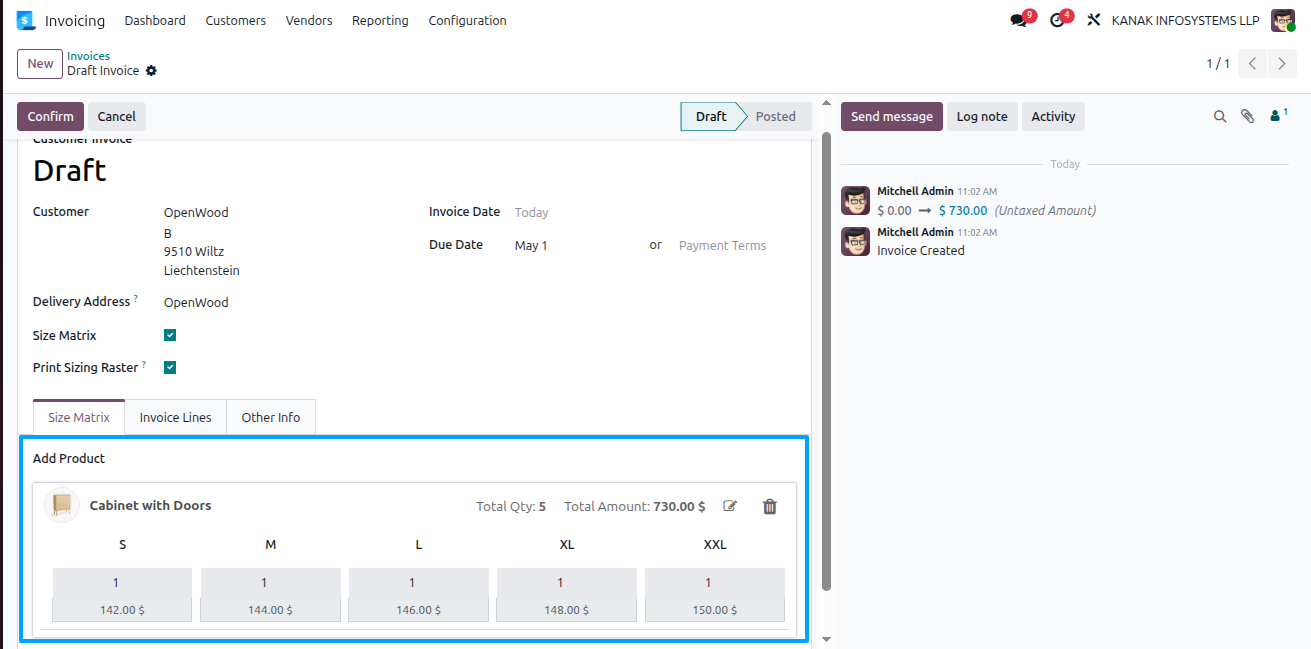Click the $ 730.00 untaxed amount value
The image size is (1311, 649).
962,210
